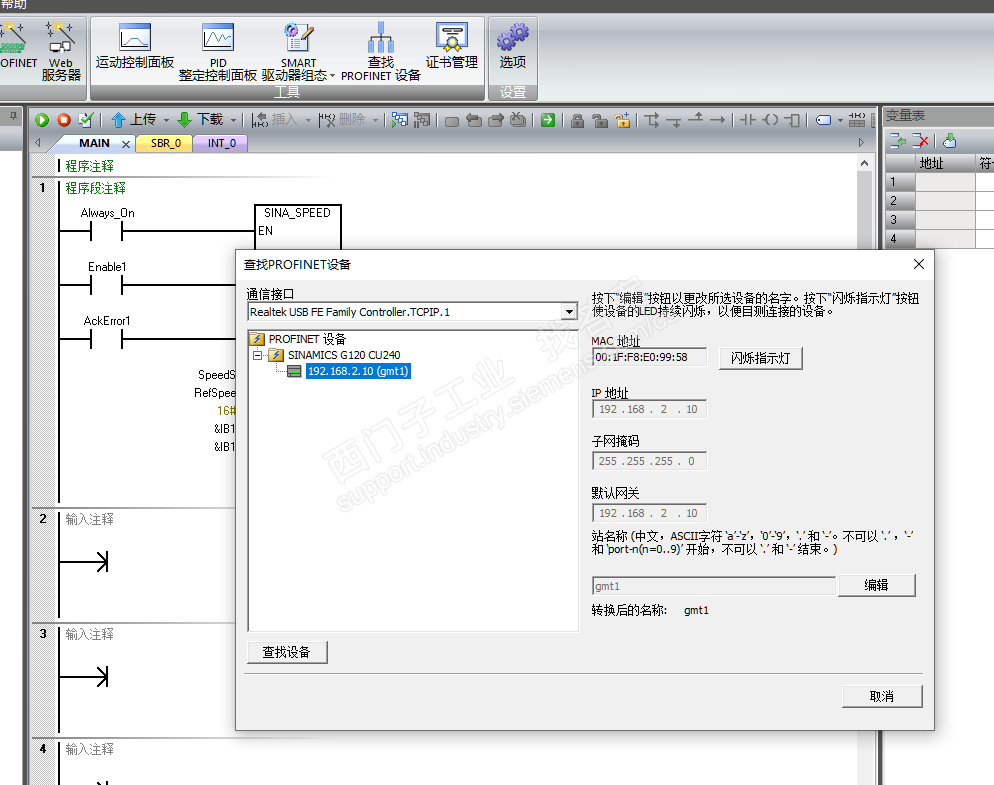Click the Web Server wizard icon
This screenshot has width=994, height=785.
coord(61,52)
